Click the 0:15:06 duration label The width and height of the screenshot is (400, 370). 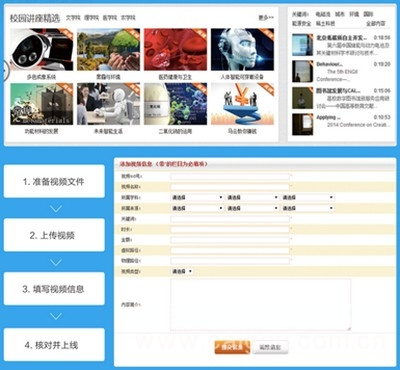point(382,91)
